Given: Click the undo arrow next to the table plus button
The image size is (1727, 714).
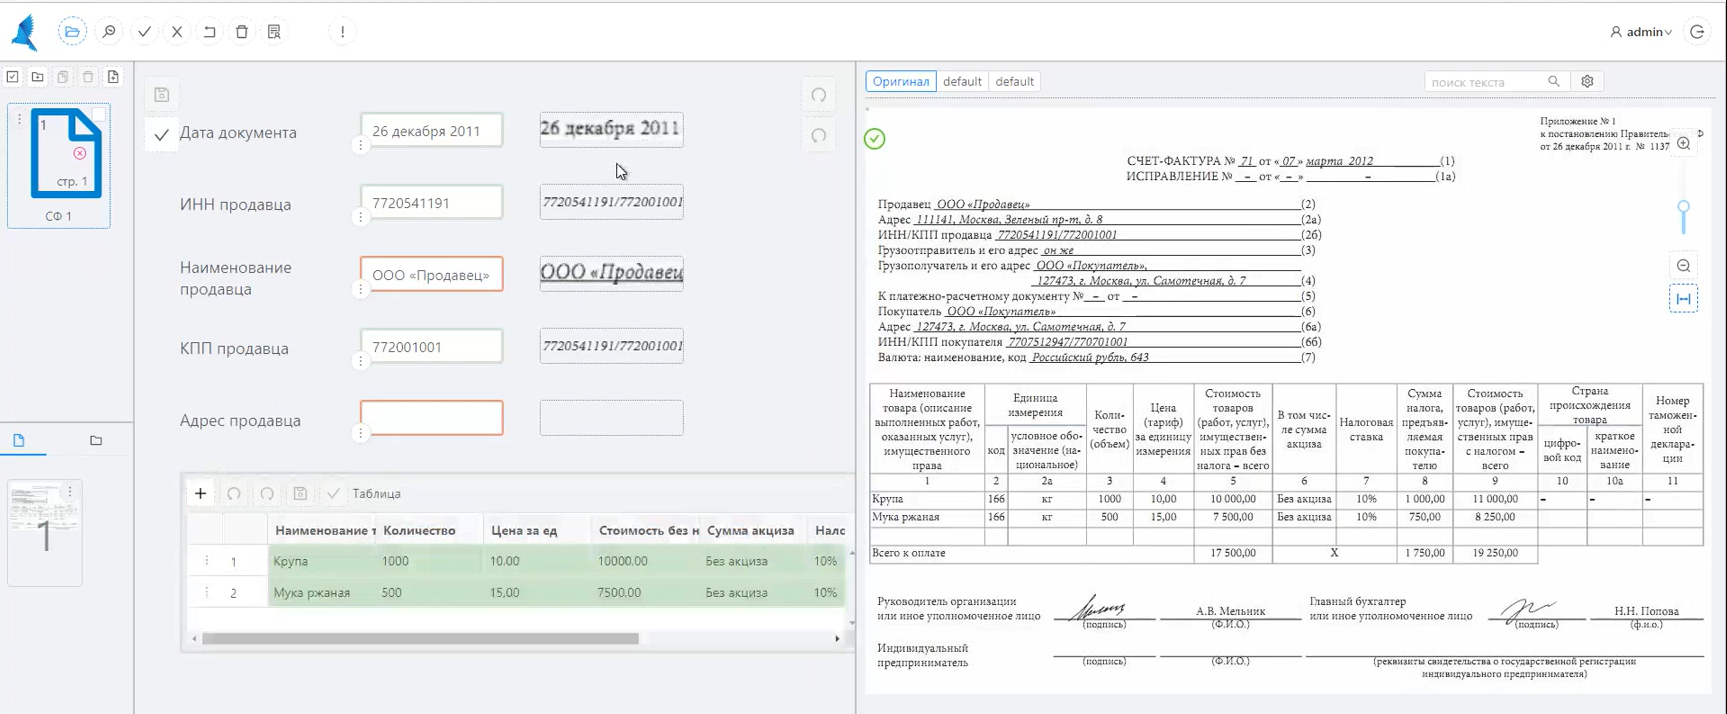Looking at the screenshot, I should [x=234, y=493].
